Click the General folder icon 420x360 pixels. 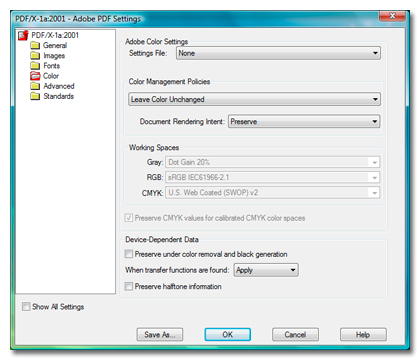tap(35, 45)
